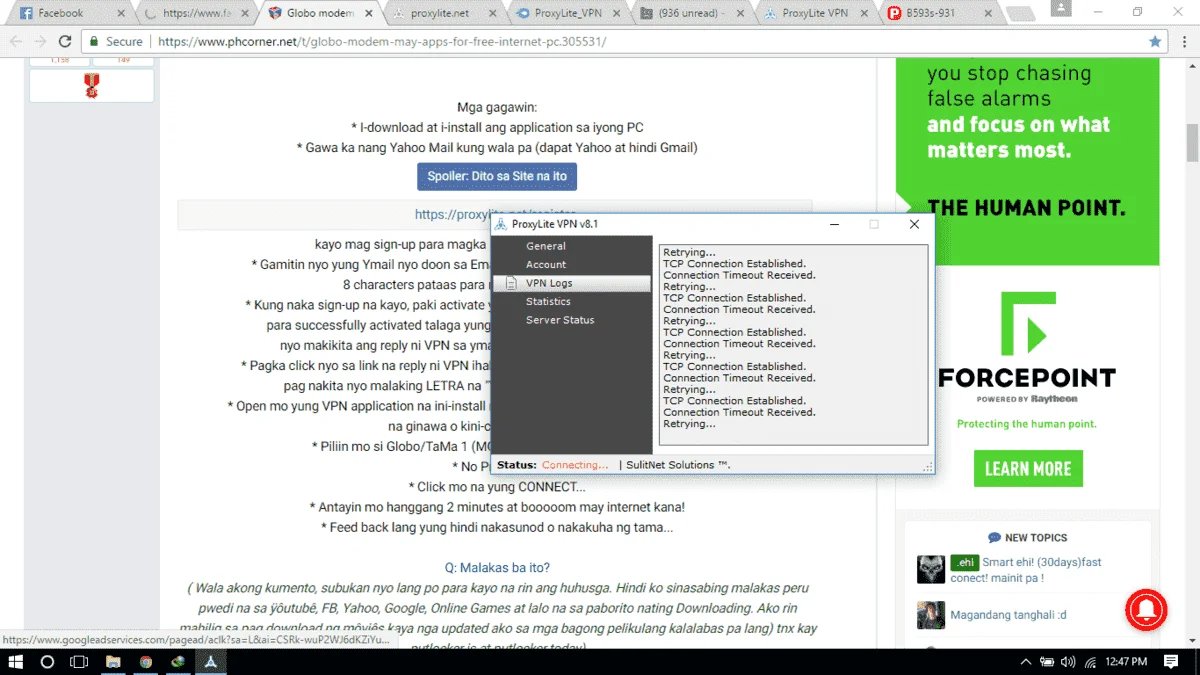Click the red medal badge under user stats
The image size is (1200, 675).
(91, 86)
